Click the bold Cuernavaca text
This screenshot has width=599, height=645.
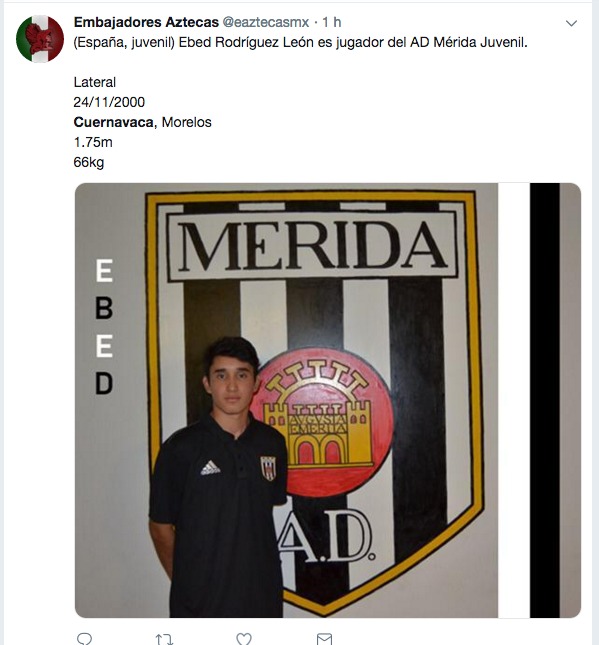(x=114, y=122)
